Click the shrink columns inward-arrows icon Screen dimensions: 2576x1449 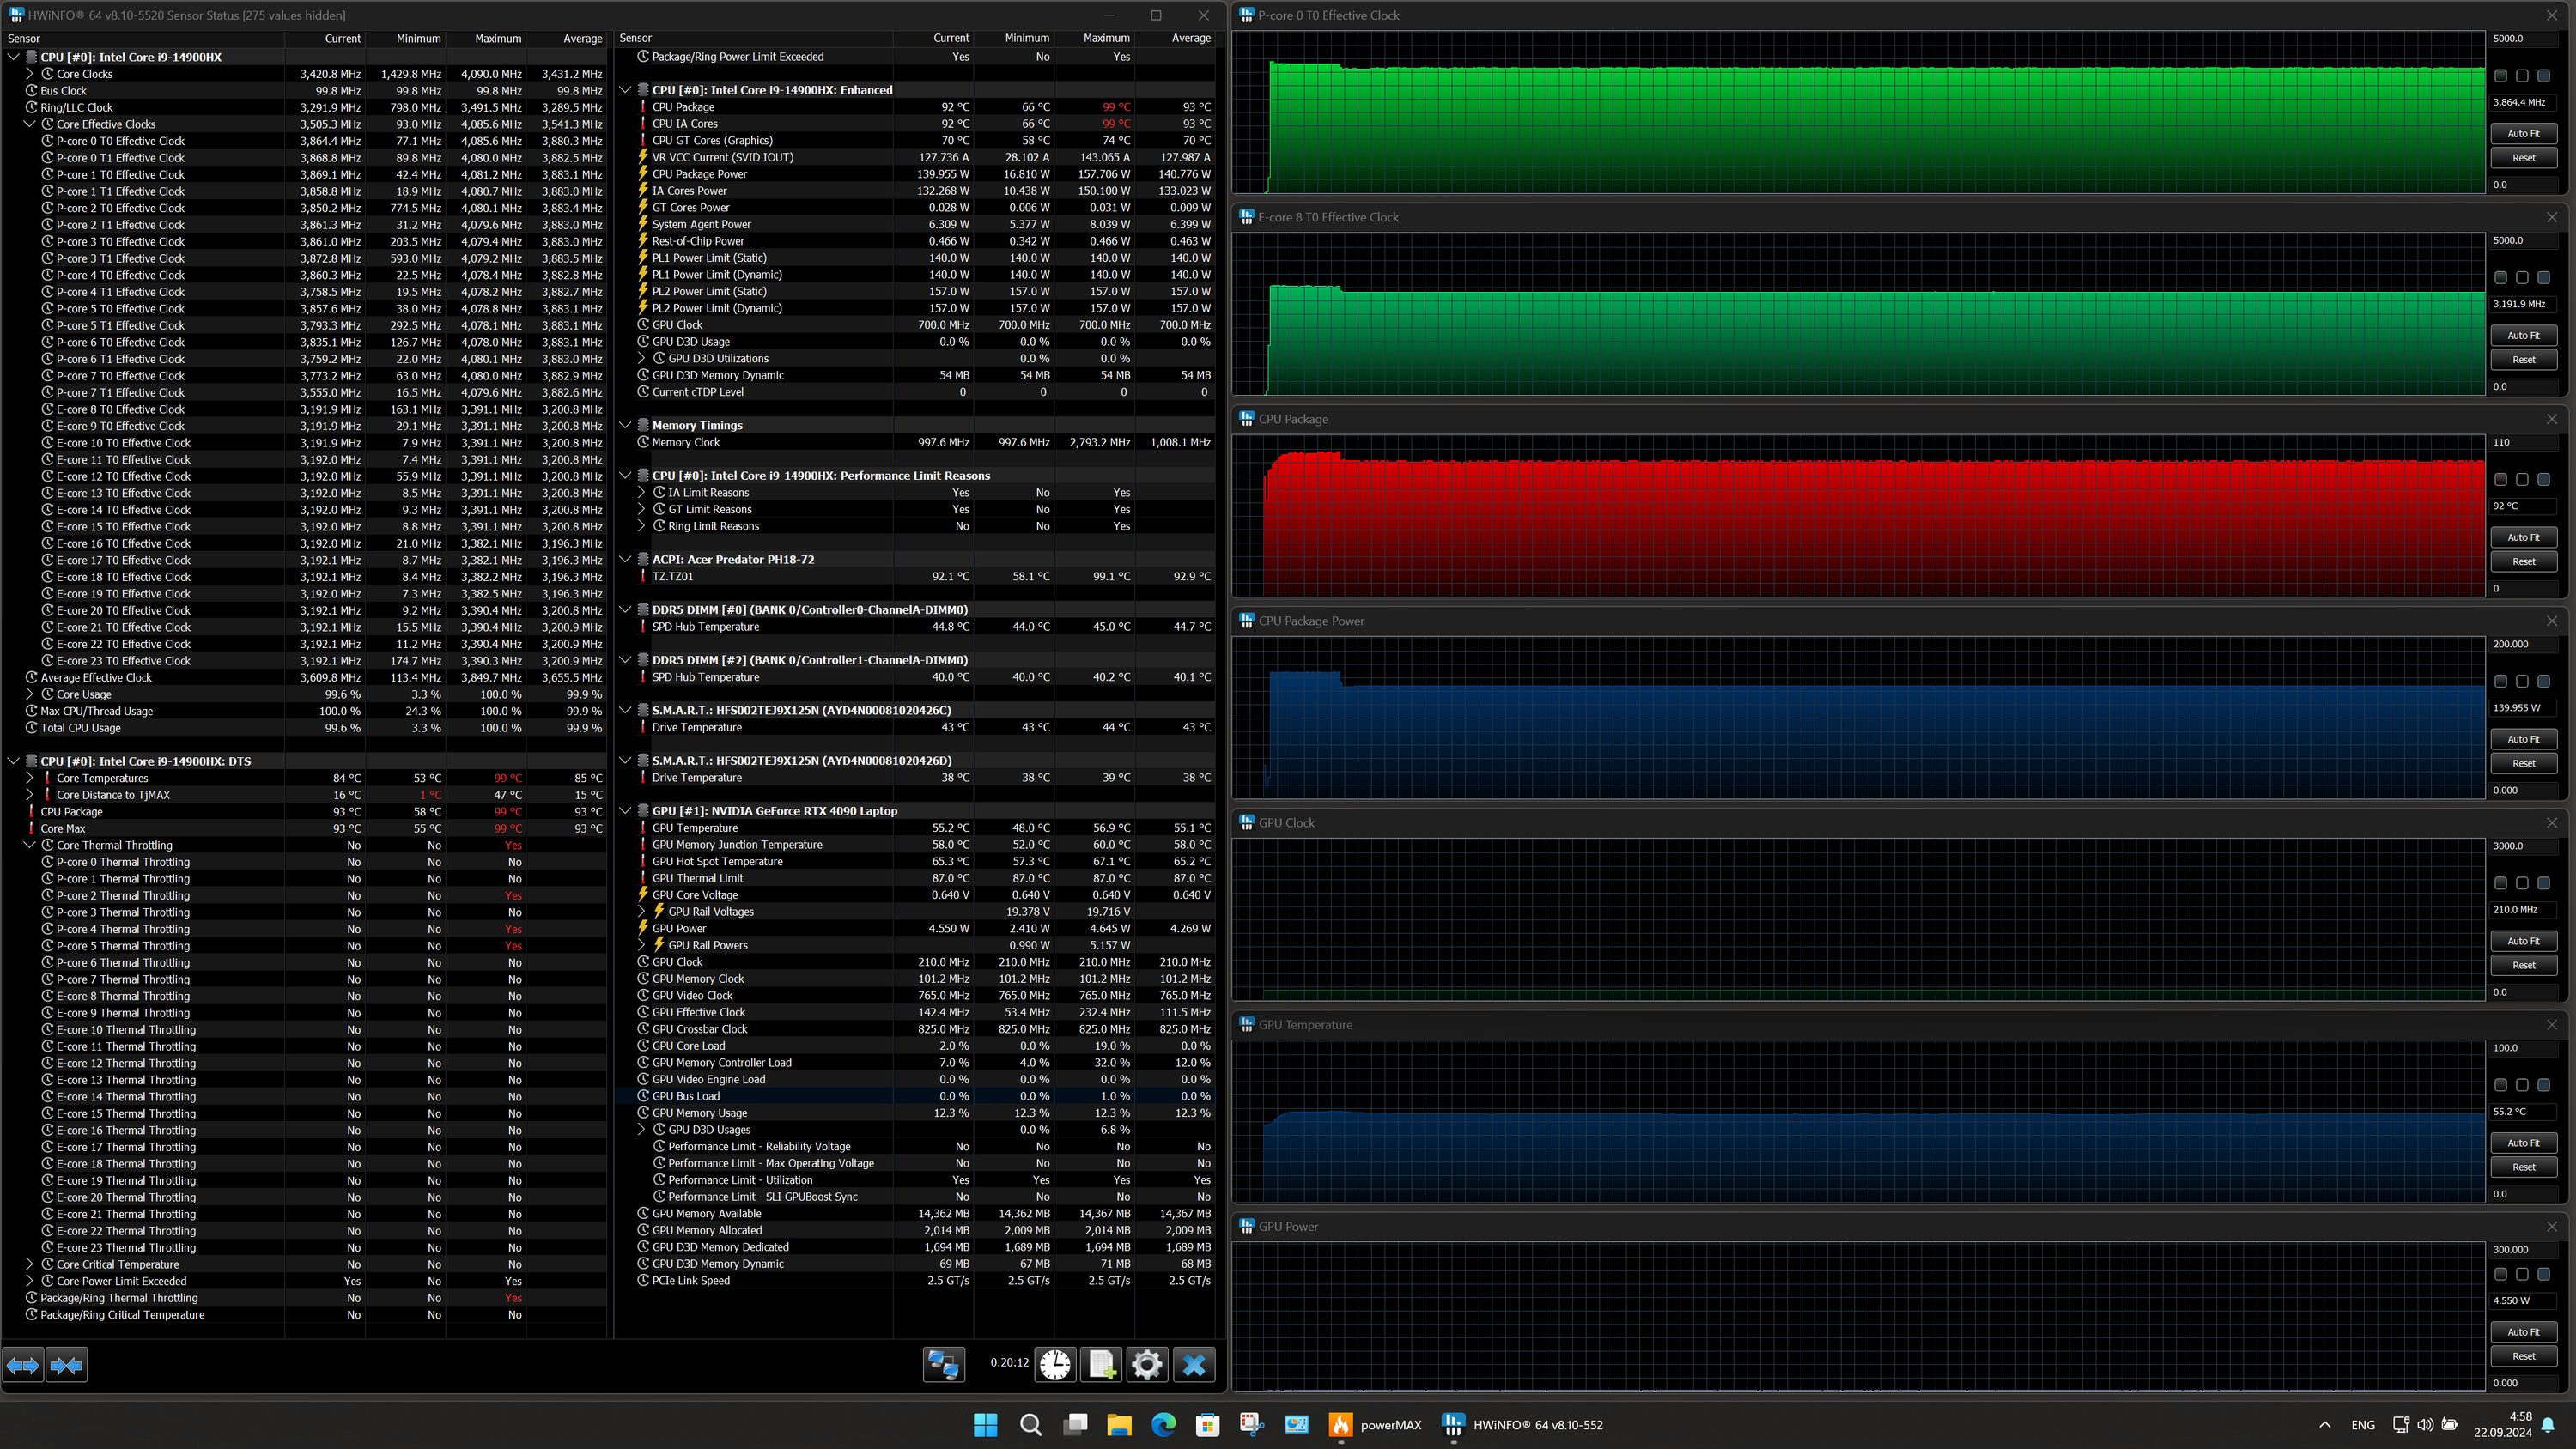(67, 1365)
